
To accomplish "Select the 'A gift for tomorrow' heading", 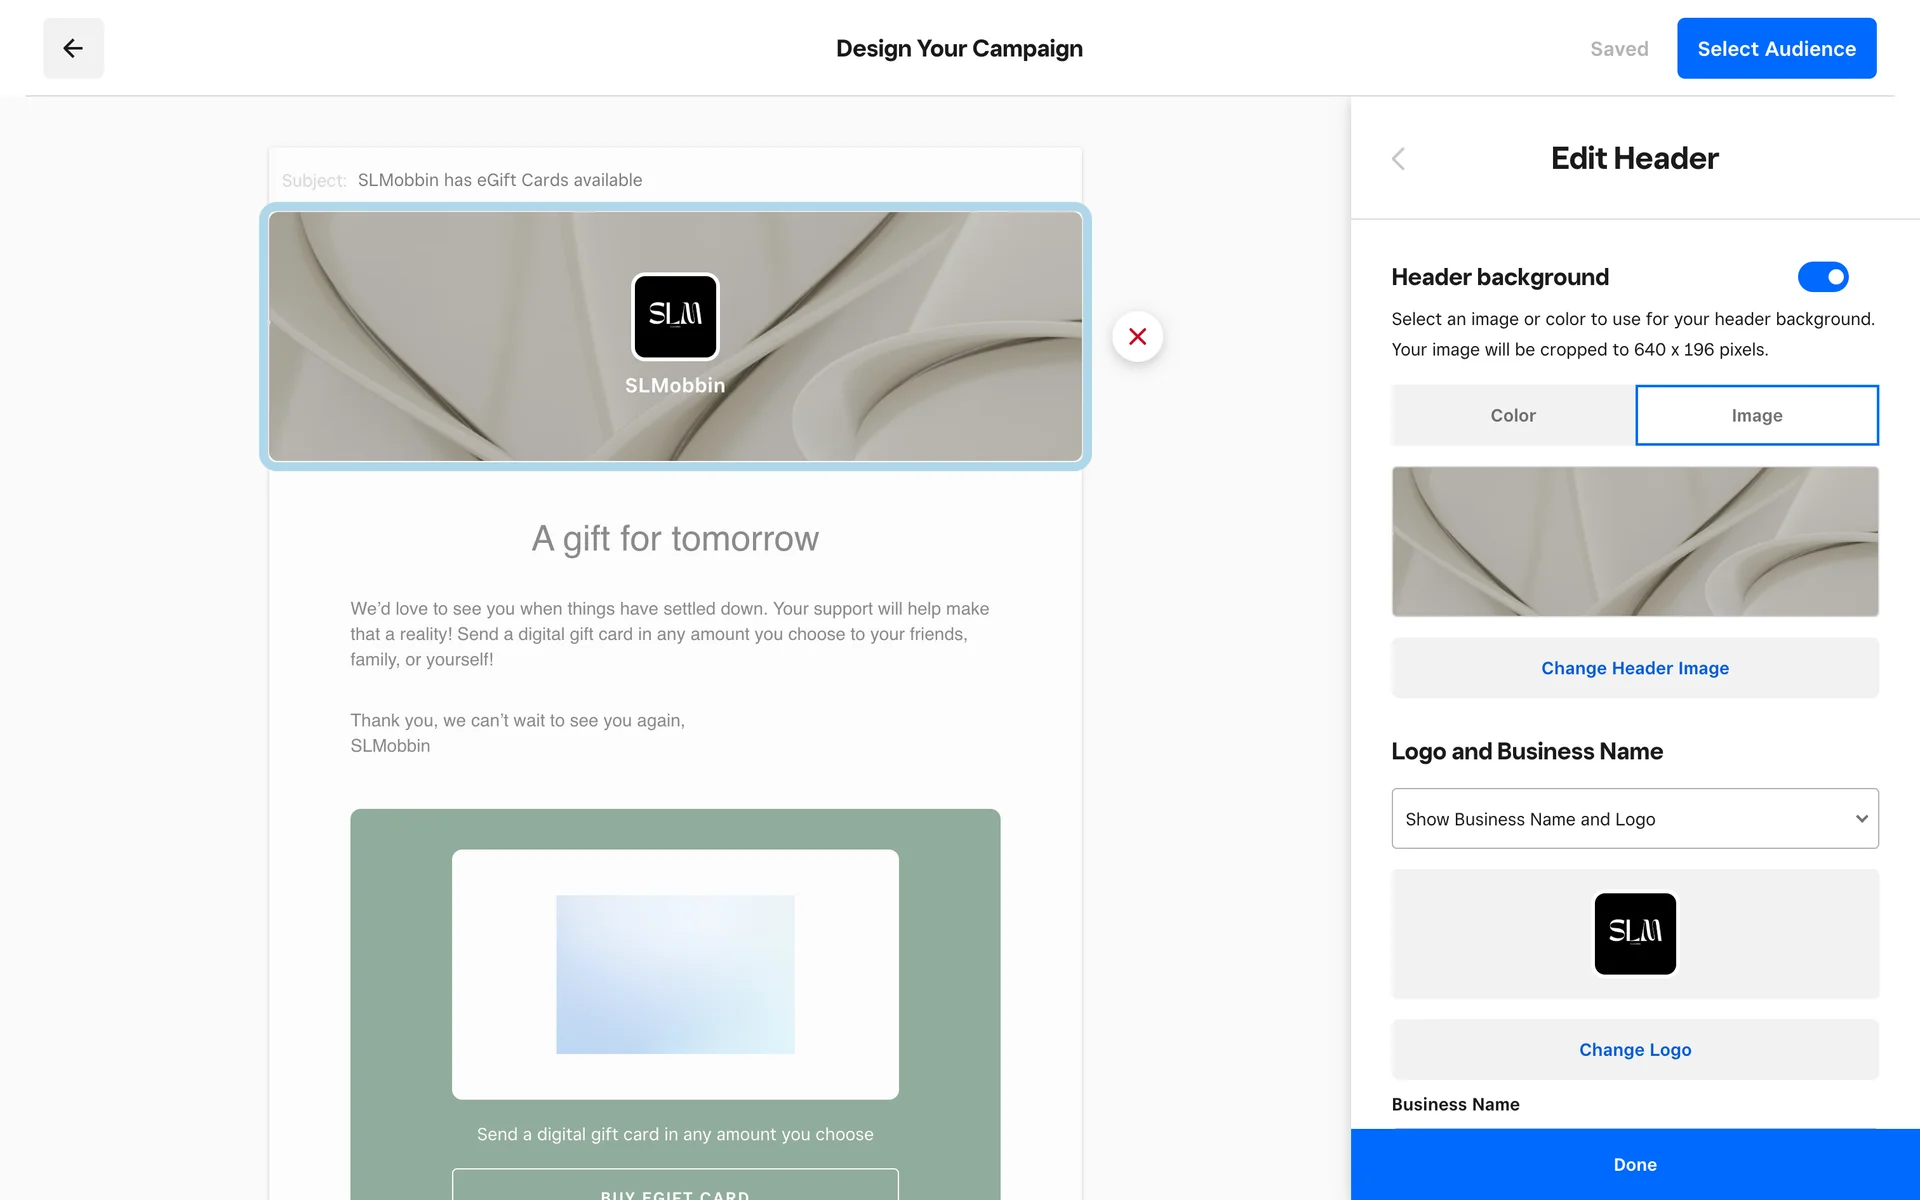I will (x=675, y=539).
